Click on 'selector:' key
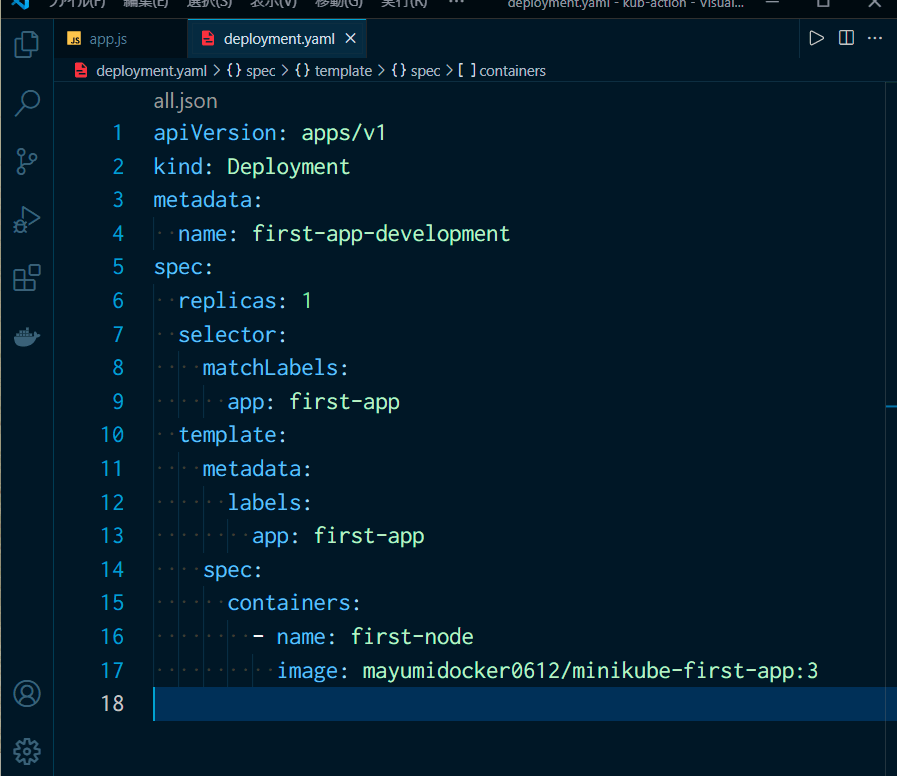Image resolution: width=897 pixels, height=776 pixels. (232, 335)
